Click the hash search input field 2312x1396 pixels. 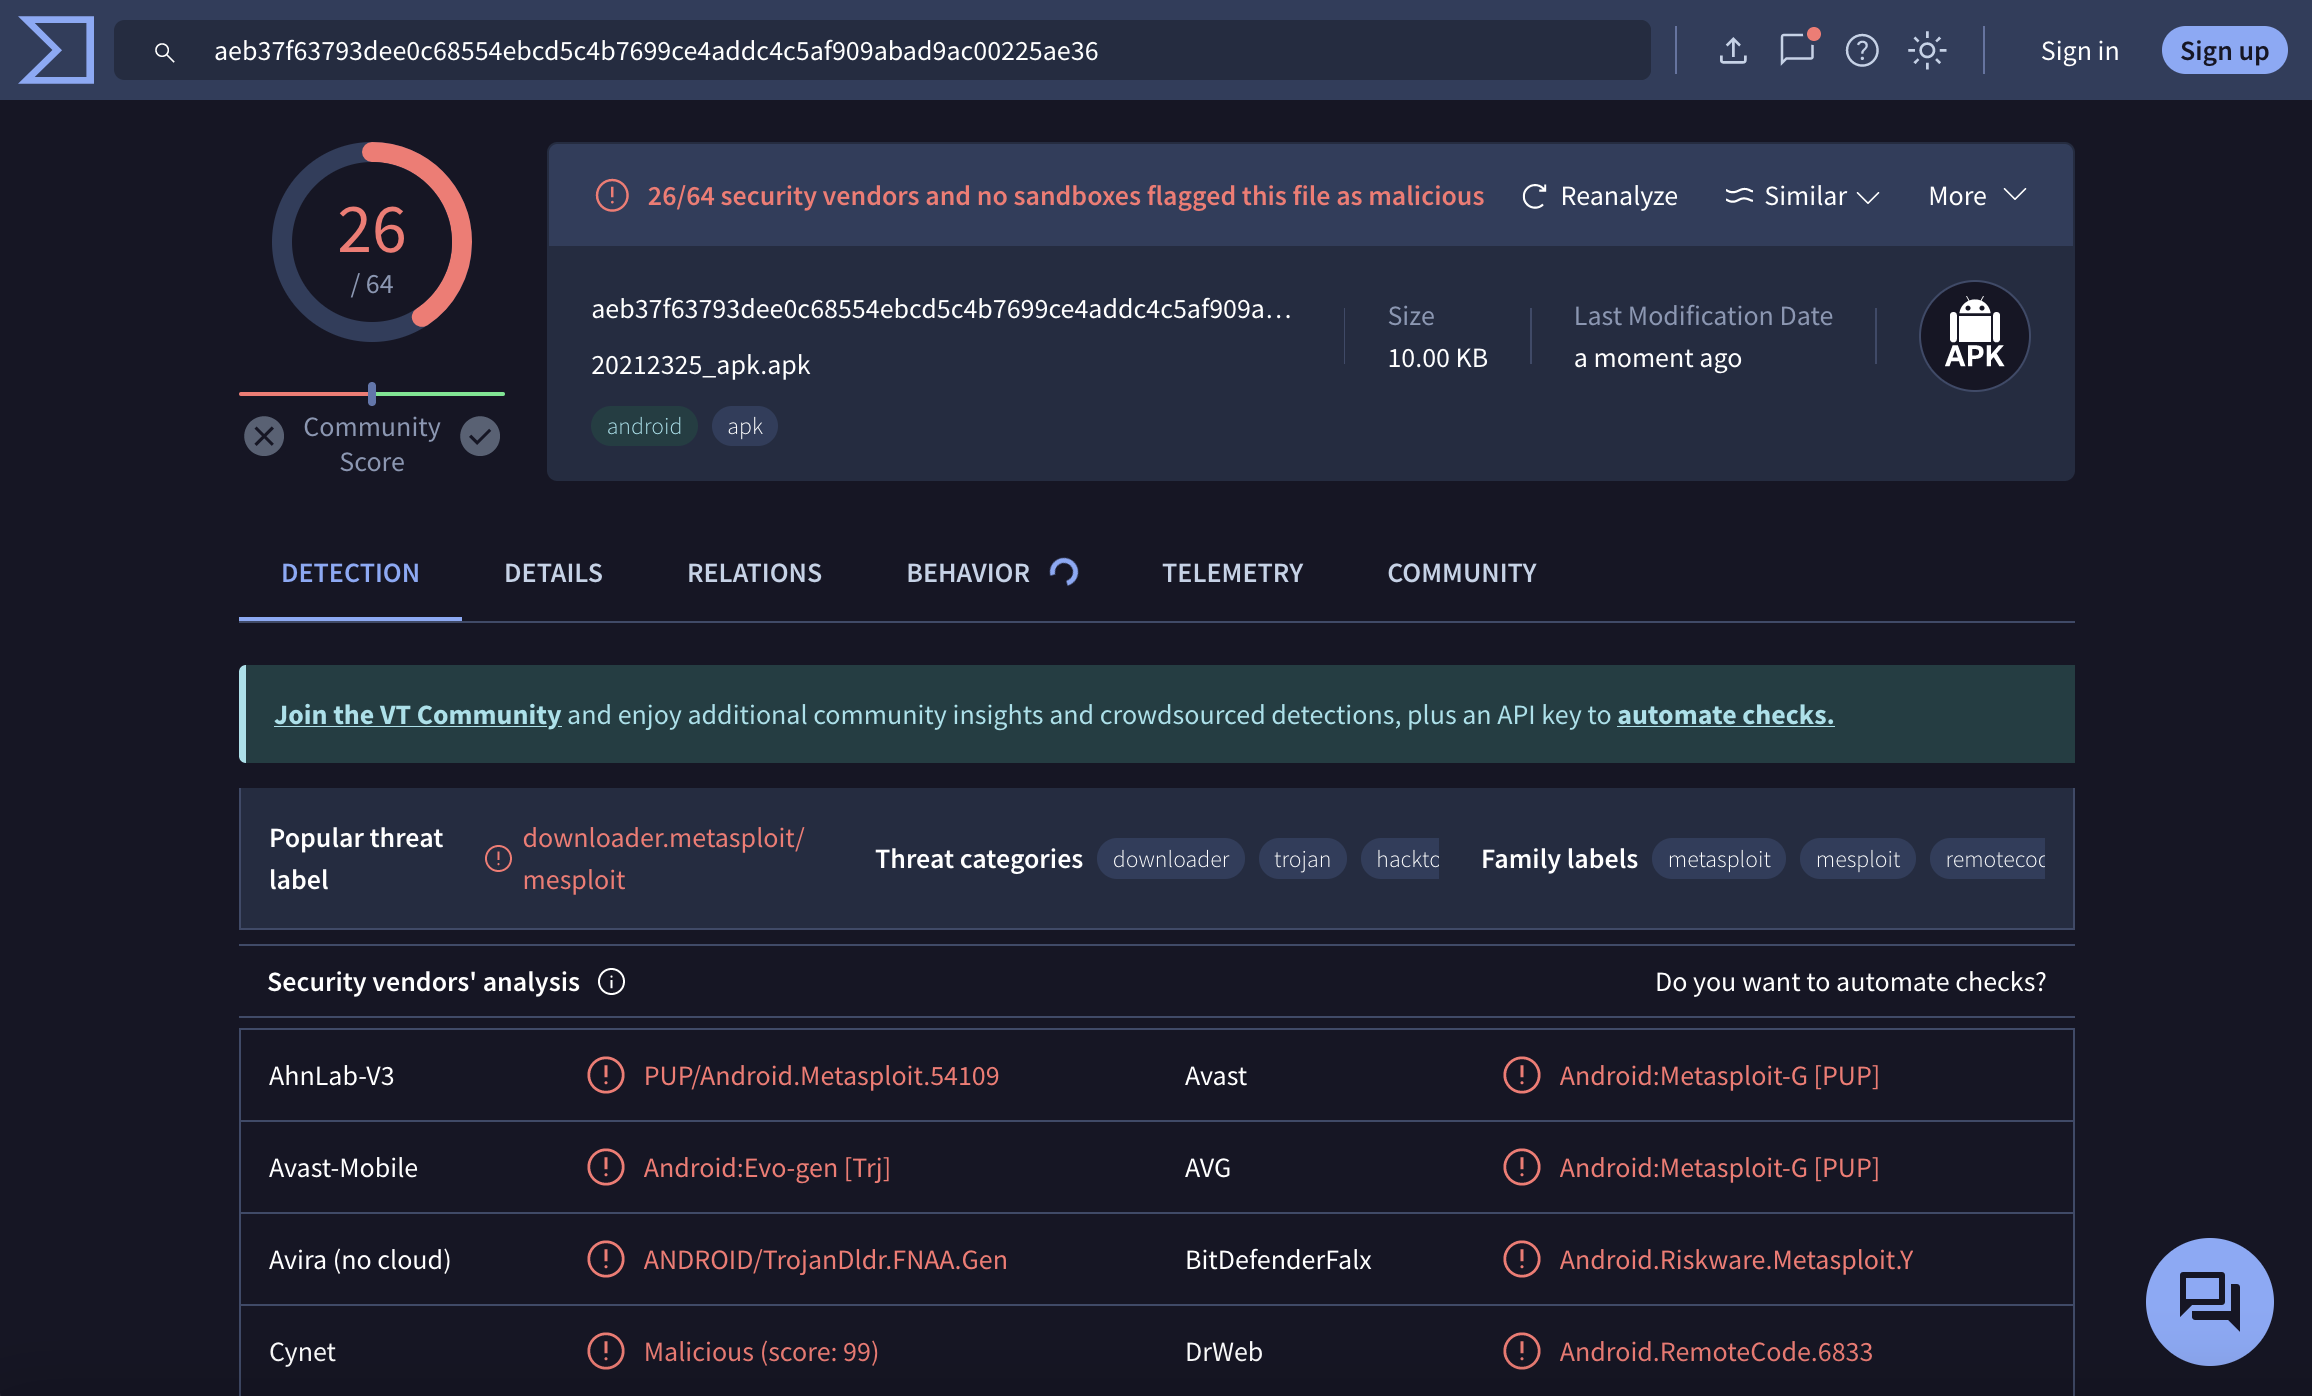pos(900,50)
